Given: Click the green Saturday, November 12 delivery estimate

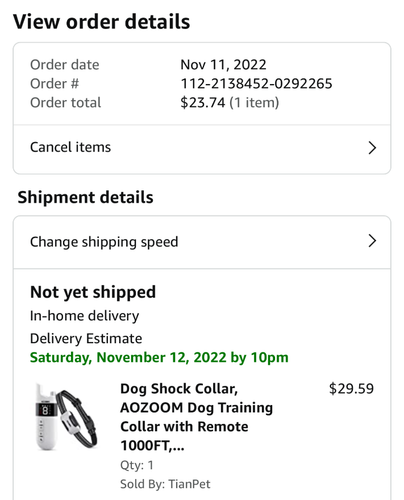Looking at the screenshot, I should (159, 358).
